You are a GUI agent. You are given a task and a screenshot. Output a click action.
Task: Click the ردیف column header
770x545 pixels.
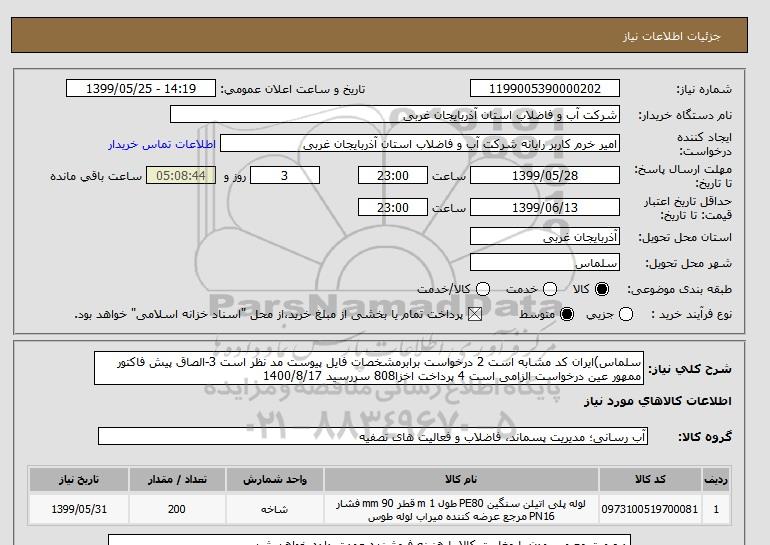[716, 480]
